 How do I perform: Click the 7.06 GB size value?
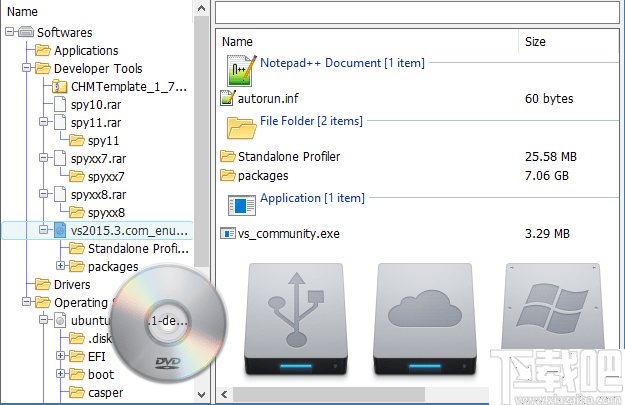pyautogui.click(x=546, y=176)
